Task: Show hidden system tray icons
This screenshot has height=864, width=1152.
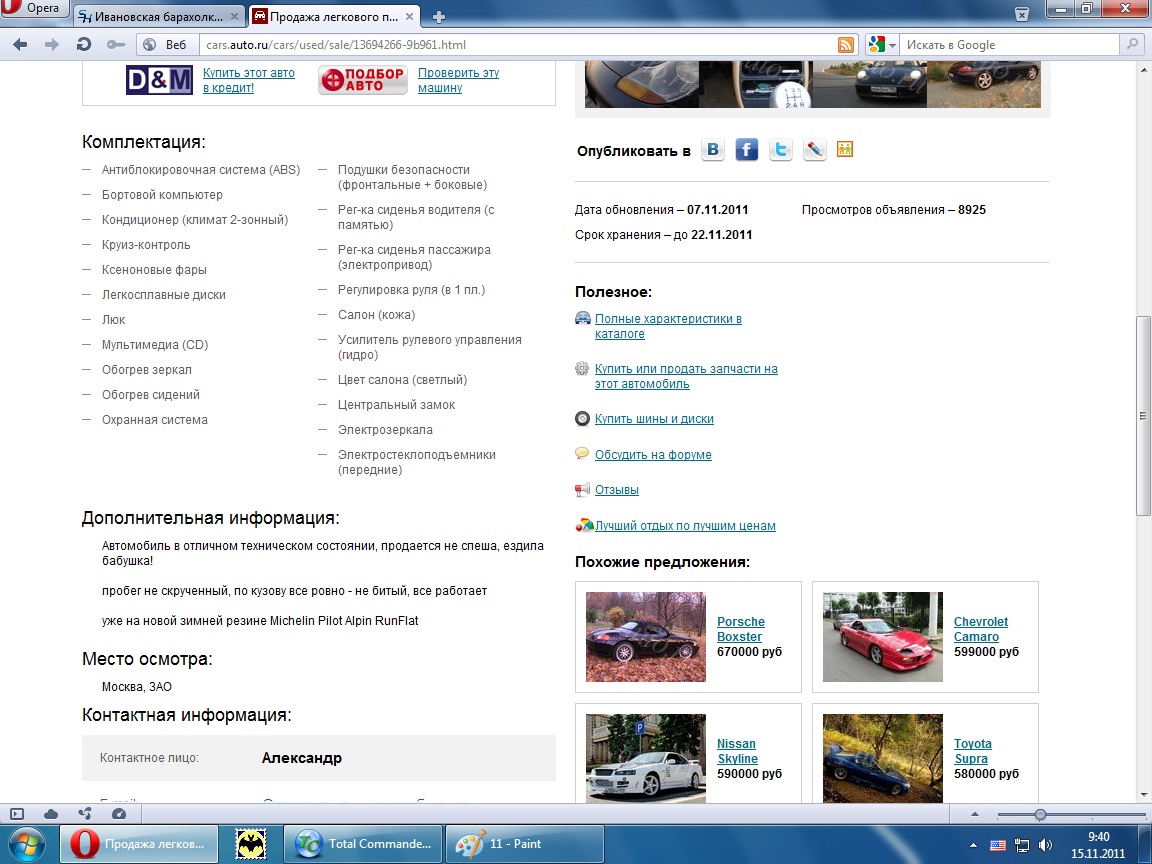Action: [975, 844]
